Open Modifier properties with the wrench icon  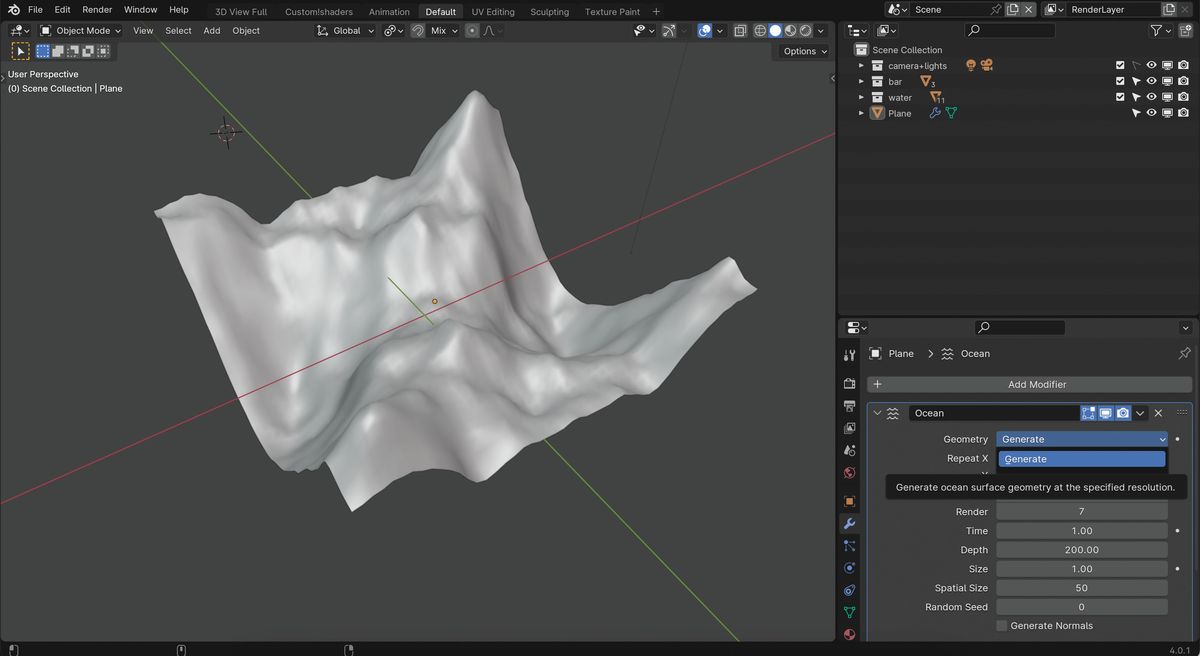[x=849, y=523]
